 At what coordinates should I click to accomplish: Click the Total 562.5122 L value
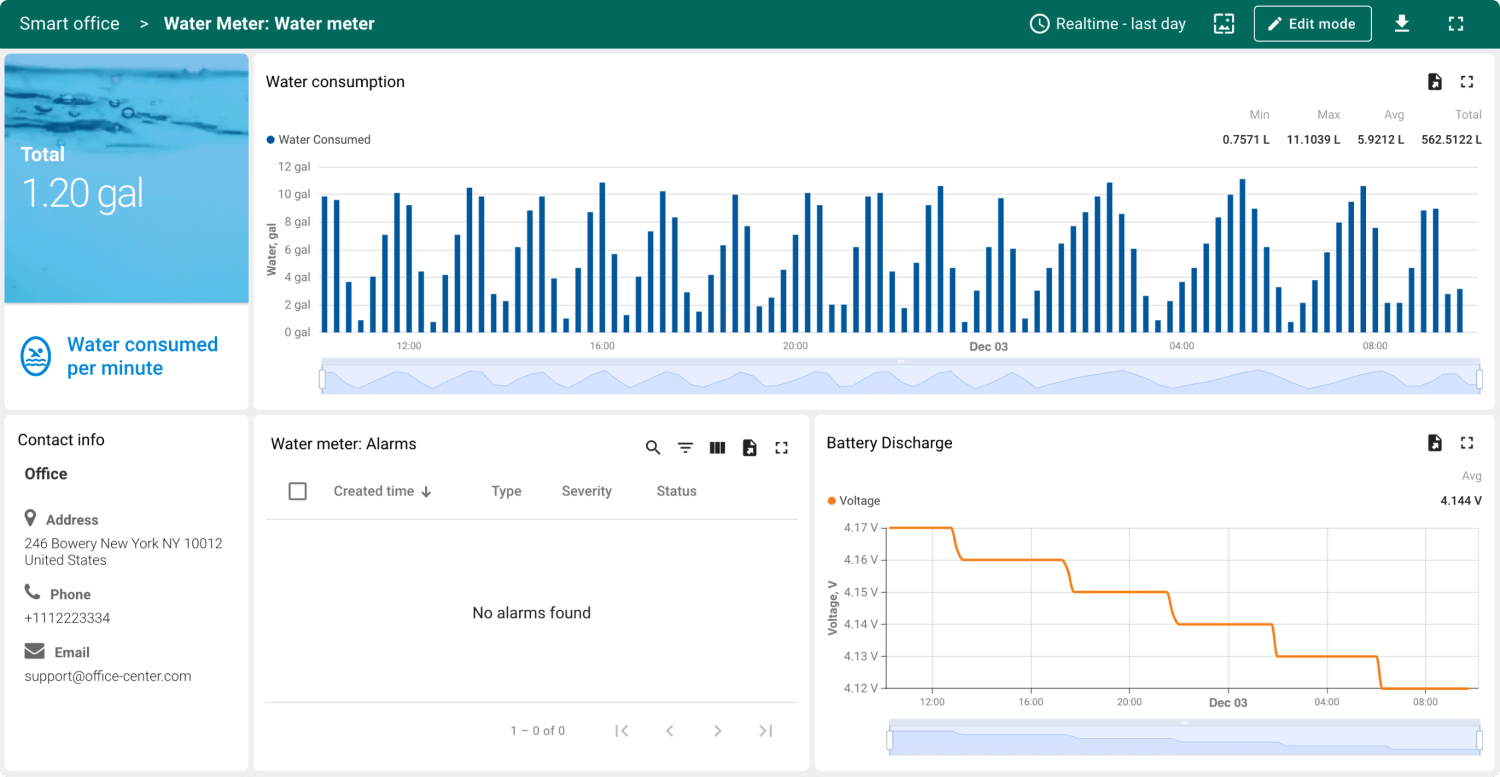pyautogui.click(x=1451, y=140)
